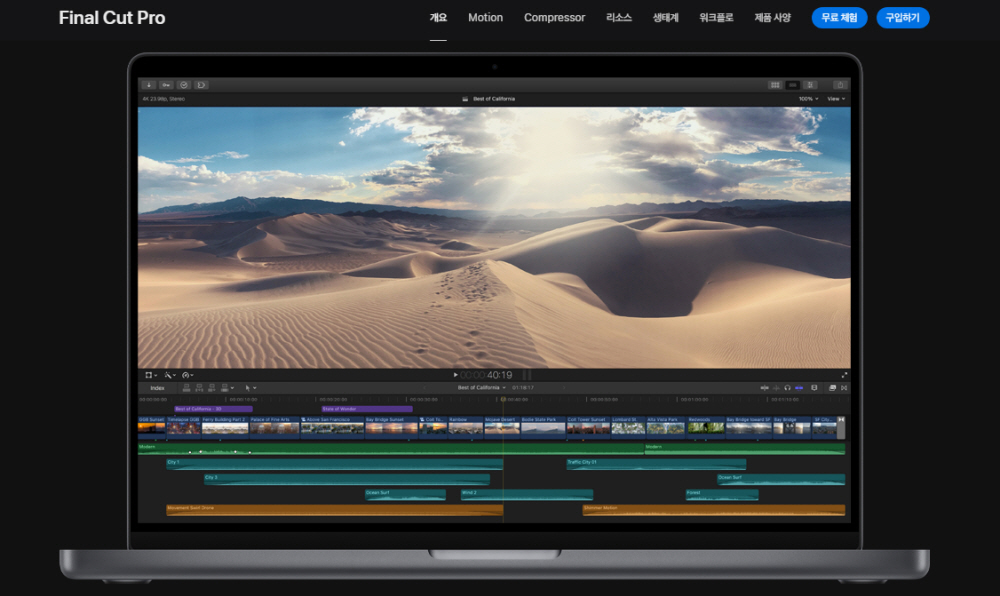The image size is (1000, 596).
Task: Open the Transform tool dropdown
Action: pos(151,375)
